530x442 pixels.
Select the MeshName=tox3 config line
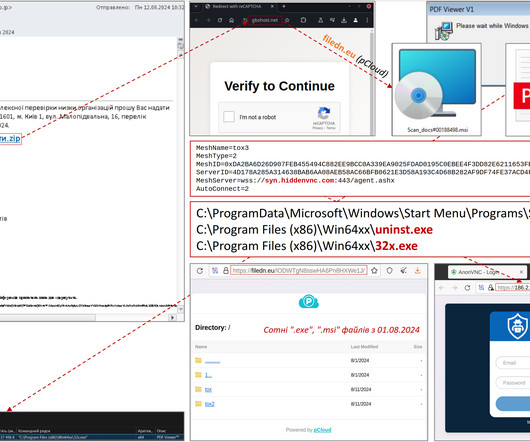pos(222,148)
